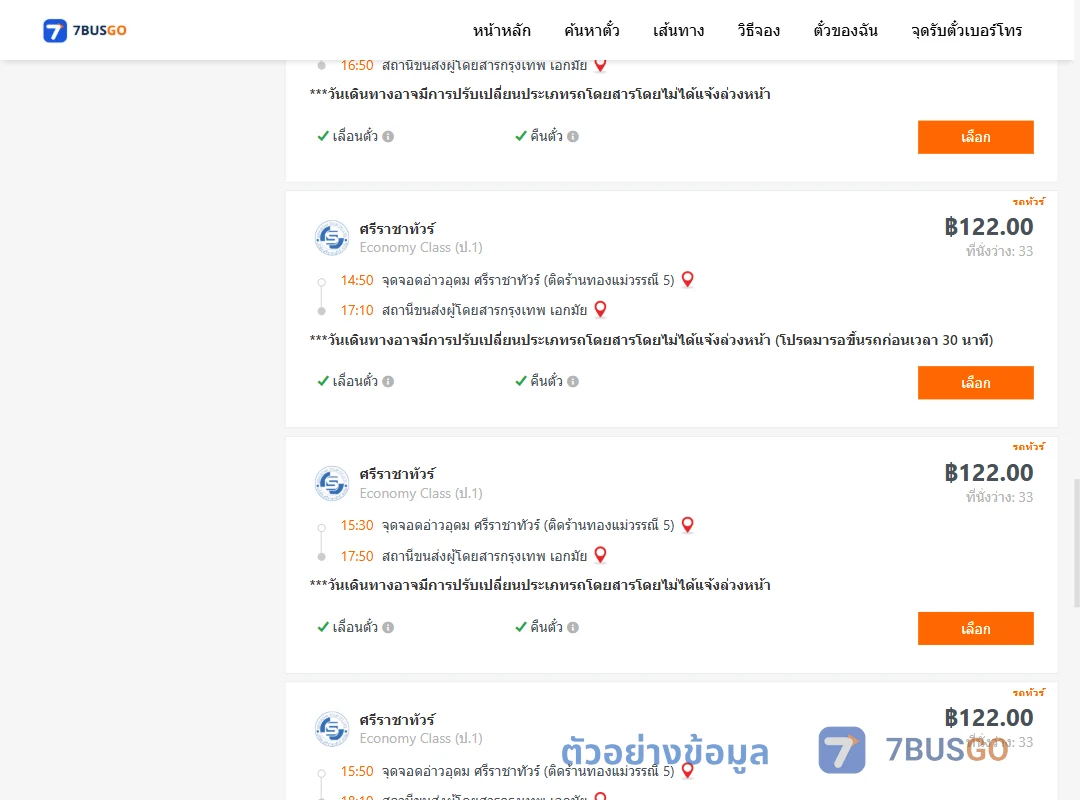Open จุดรับตั๋วเบอร์โทร menu item
The width and height of the screenshot is (1080, 800).
966,30
